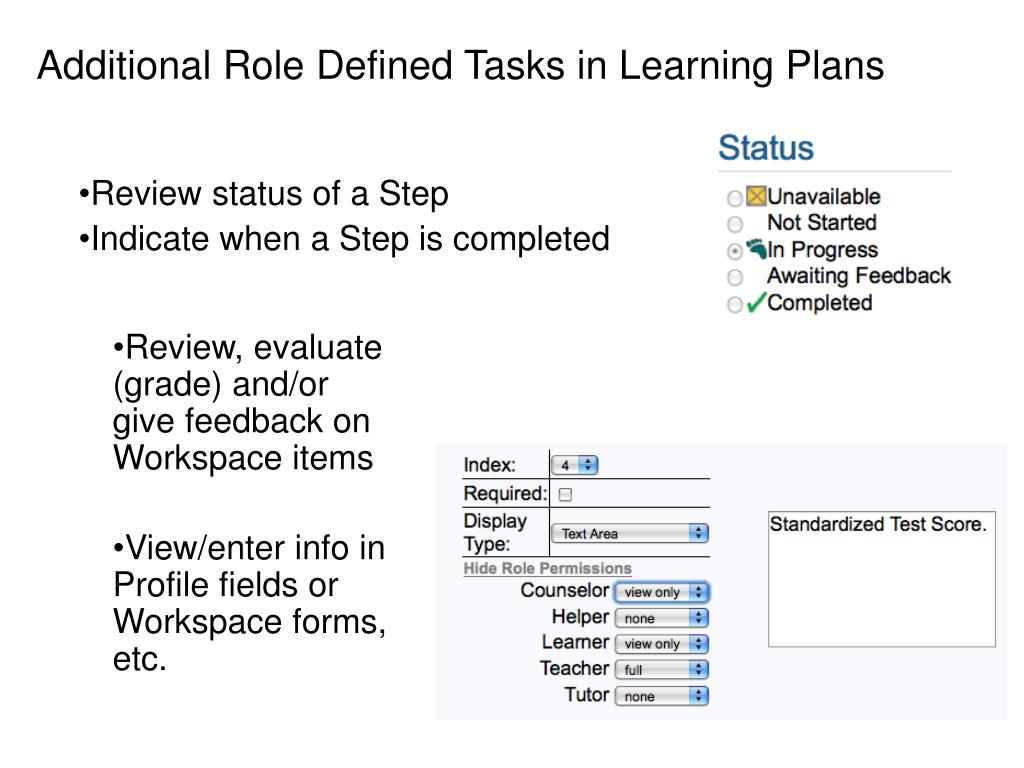Open the Display Type dropdown

(629, 534)
